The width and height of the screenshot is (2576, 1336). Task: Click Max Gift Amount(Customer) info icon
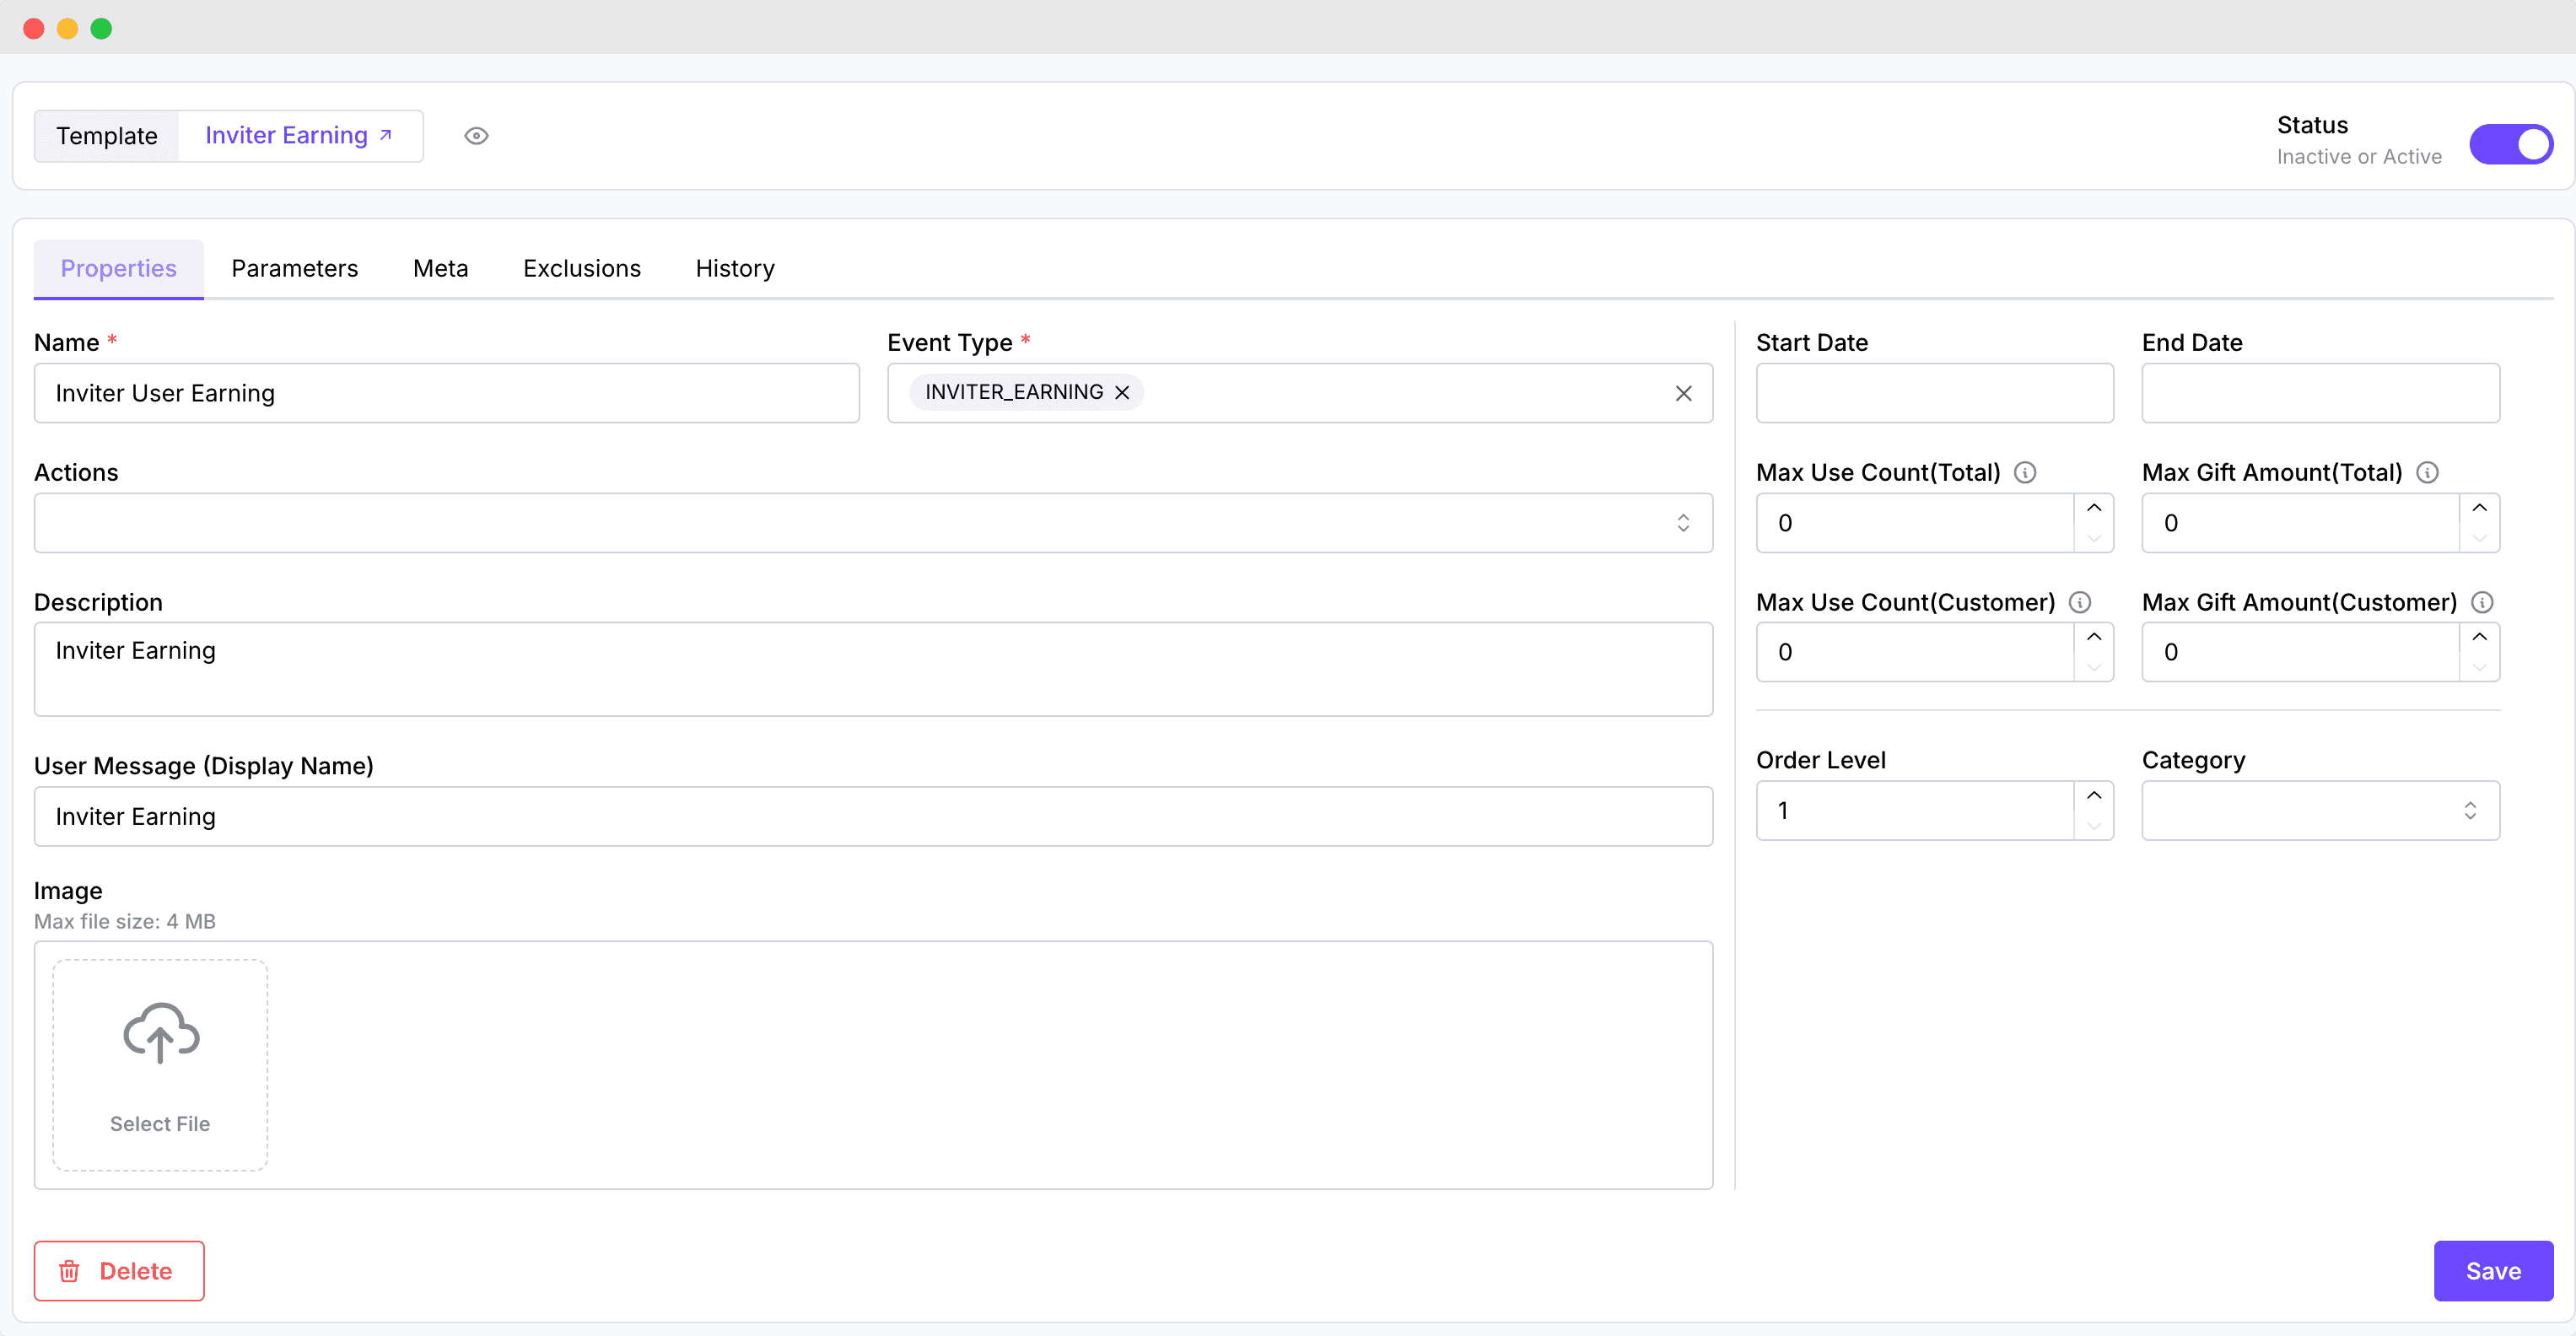pyautogui.click(x=2482, y=602)
